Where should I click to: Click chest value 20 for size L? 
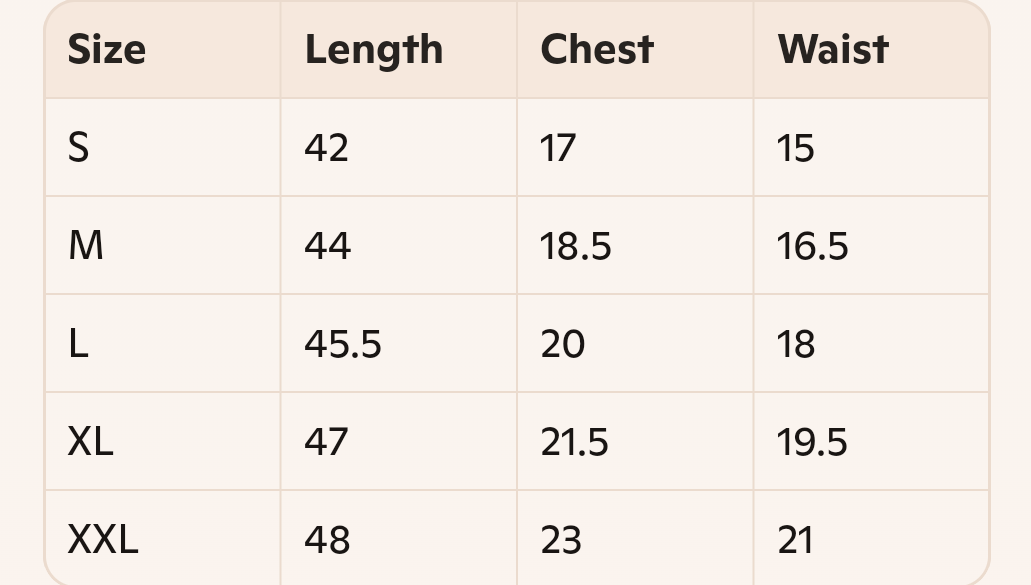tap(562, 344)
